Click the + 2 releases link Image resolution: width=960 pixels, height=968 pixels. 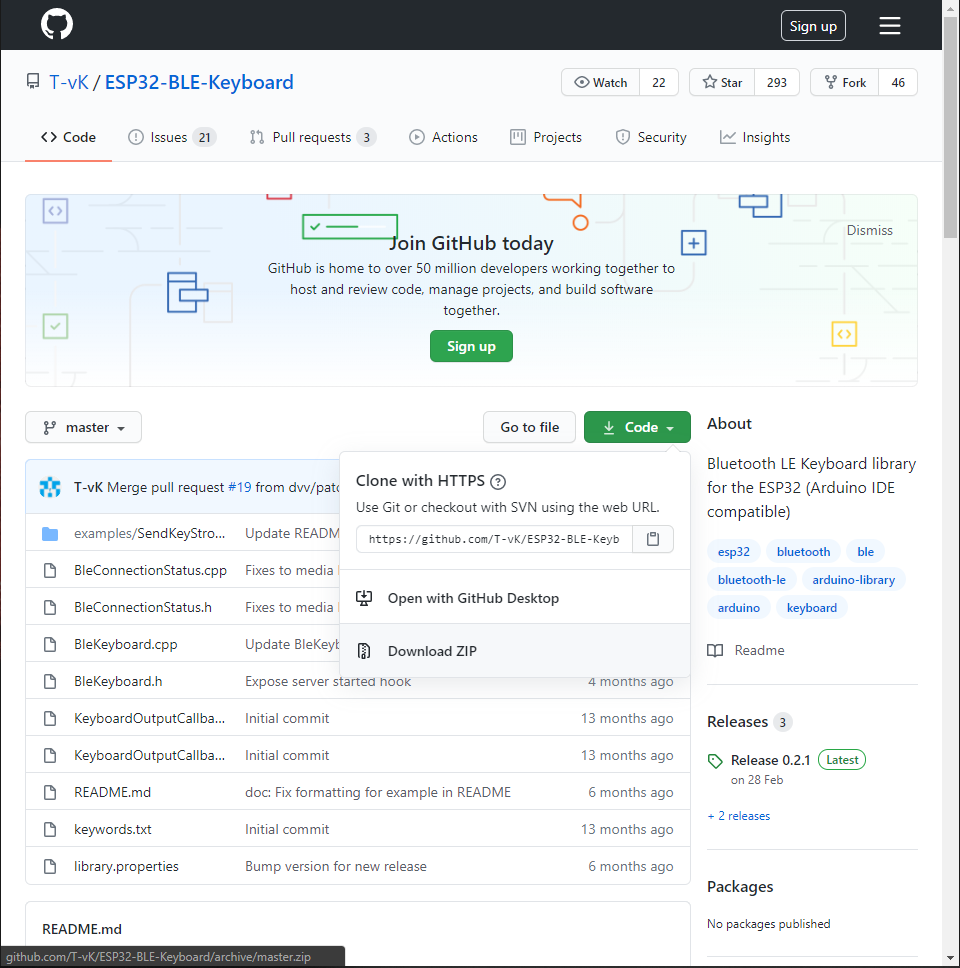coord(739,816)
